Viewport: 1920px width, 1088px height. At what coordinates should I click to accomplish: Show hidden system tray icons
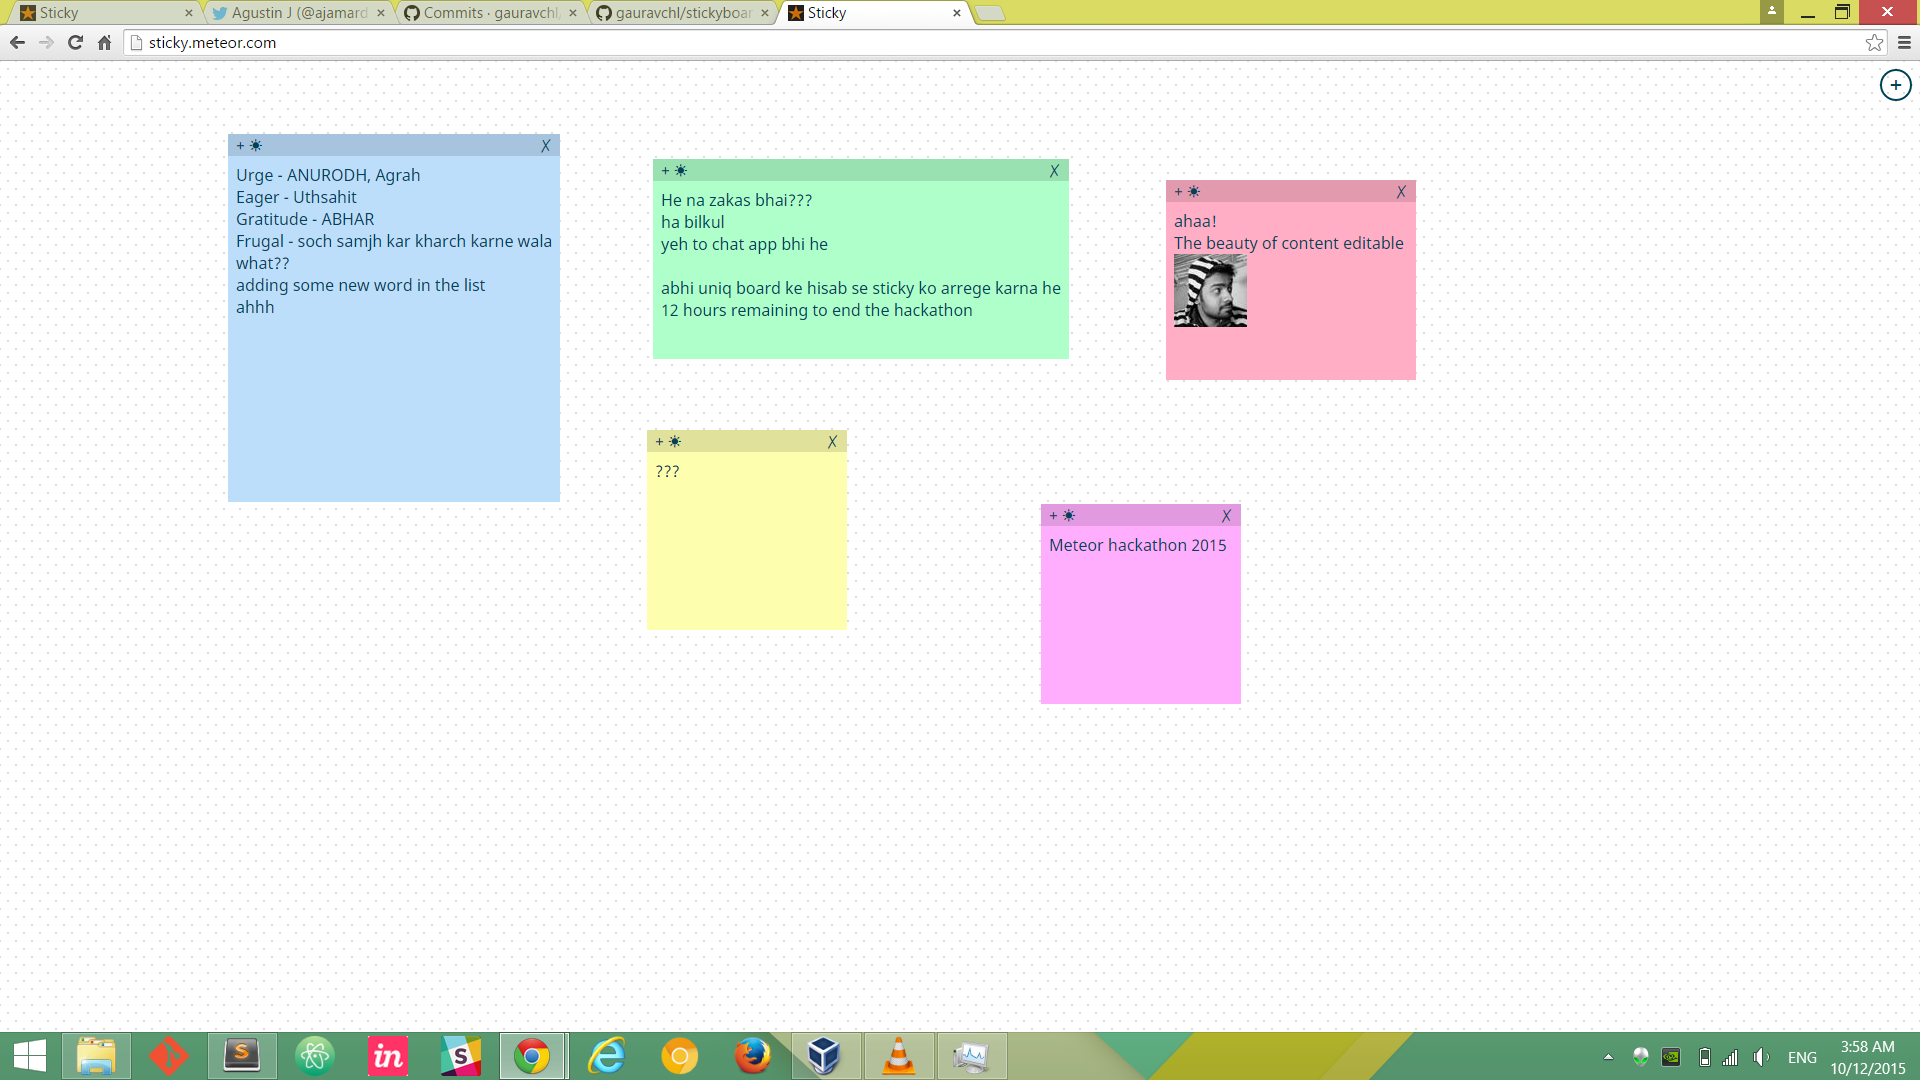pos(1608,1057)
